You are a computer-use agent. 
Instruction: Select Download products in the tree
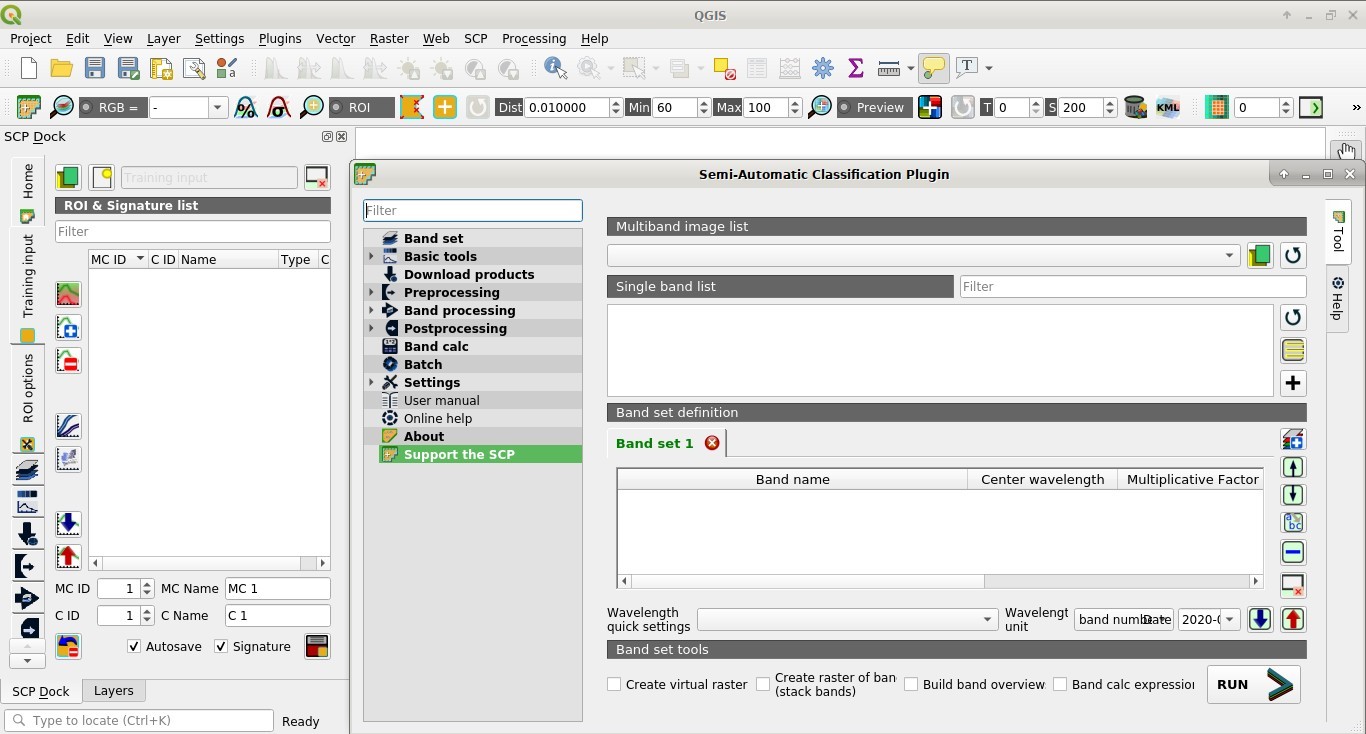pos(469,275)
